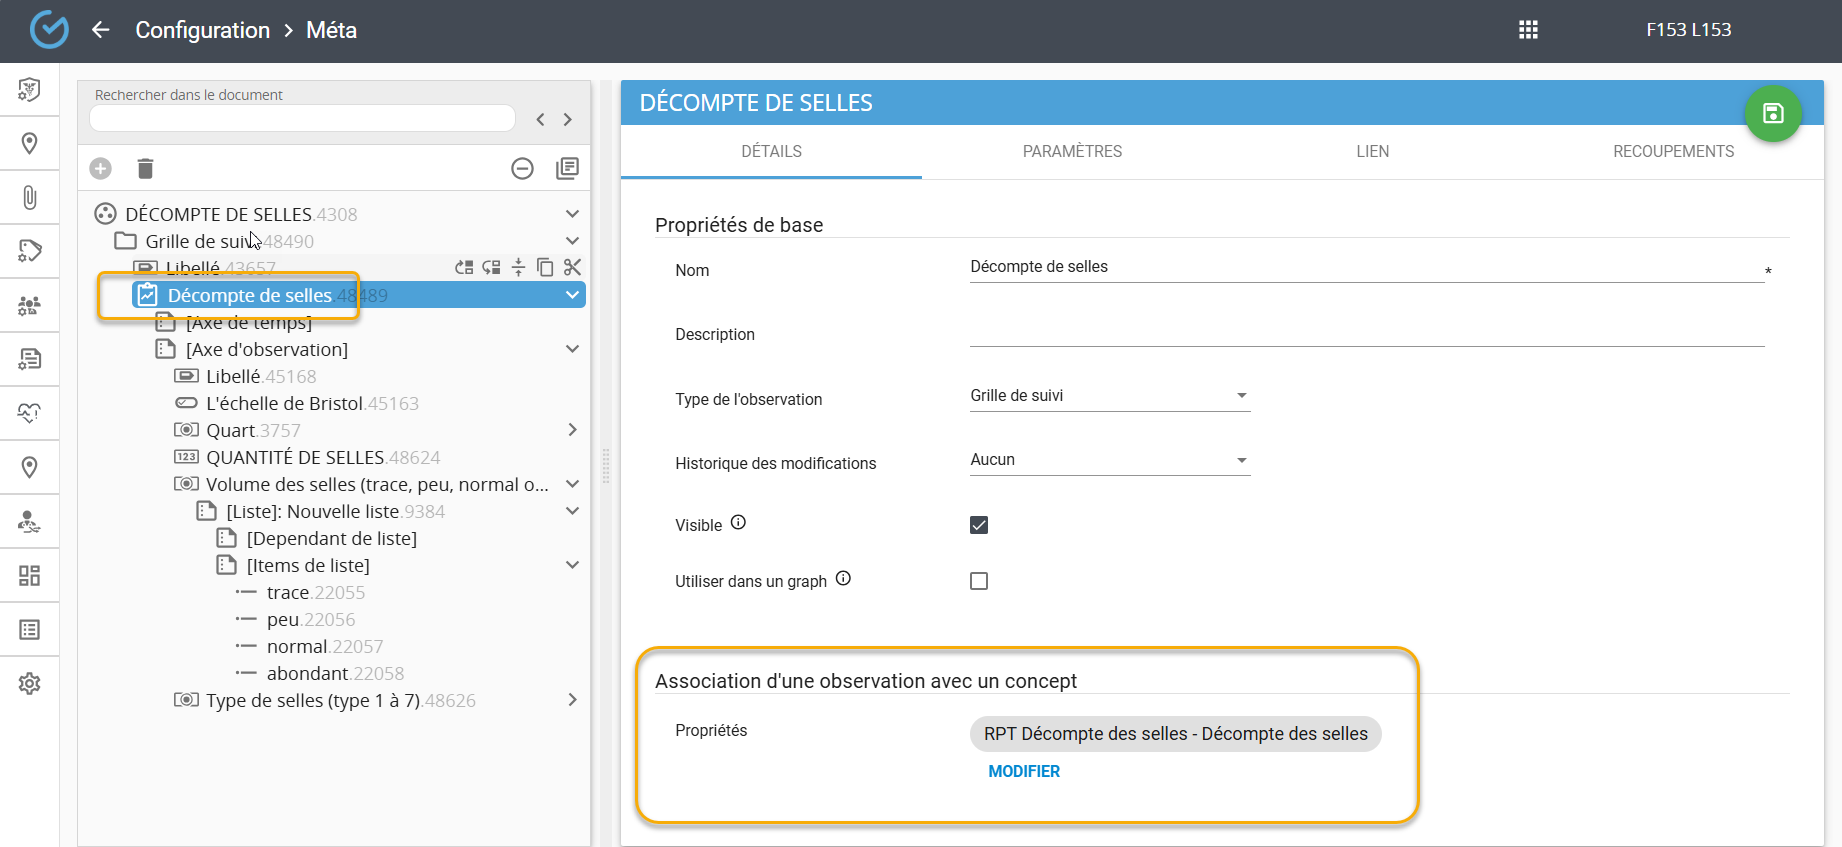The image size is (1842, 847).
Task: Click the RPT Décompte des selles chip
Action: click(1175, 734)
